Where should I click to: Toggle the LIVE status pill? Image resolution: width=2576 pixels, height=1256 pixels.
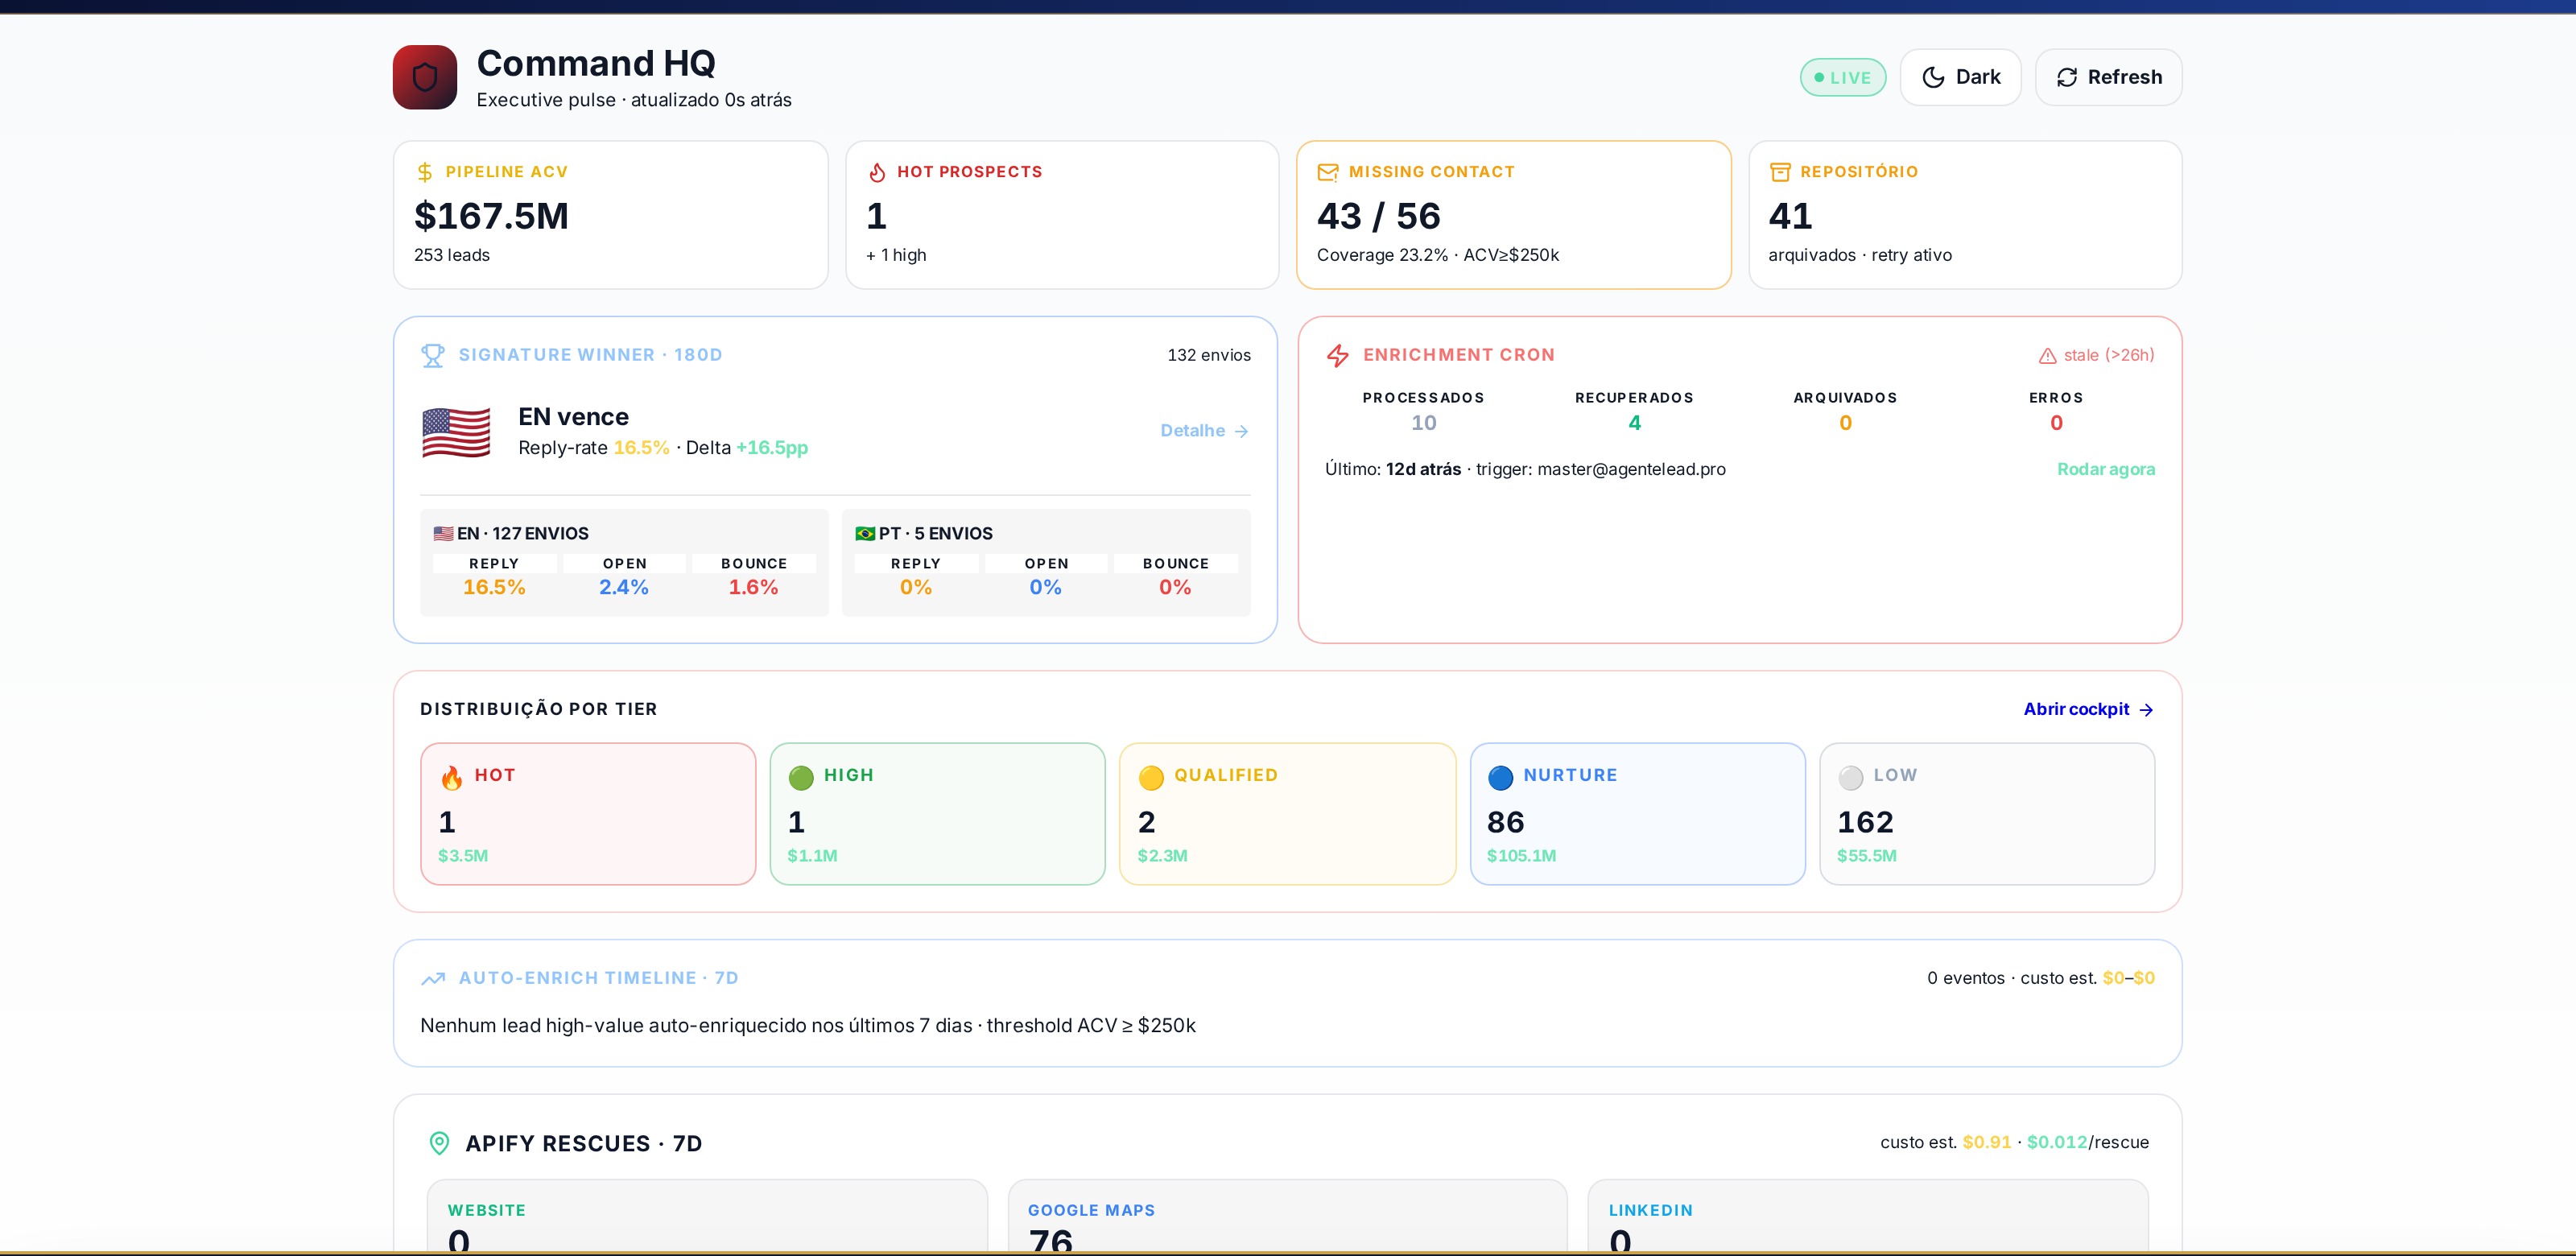pos(1842,77)
